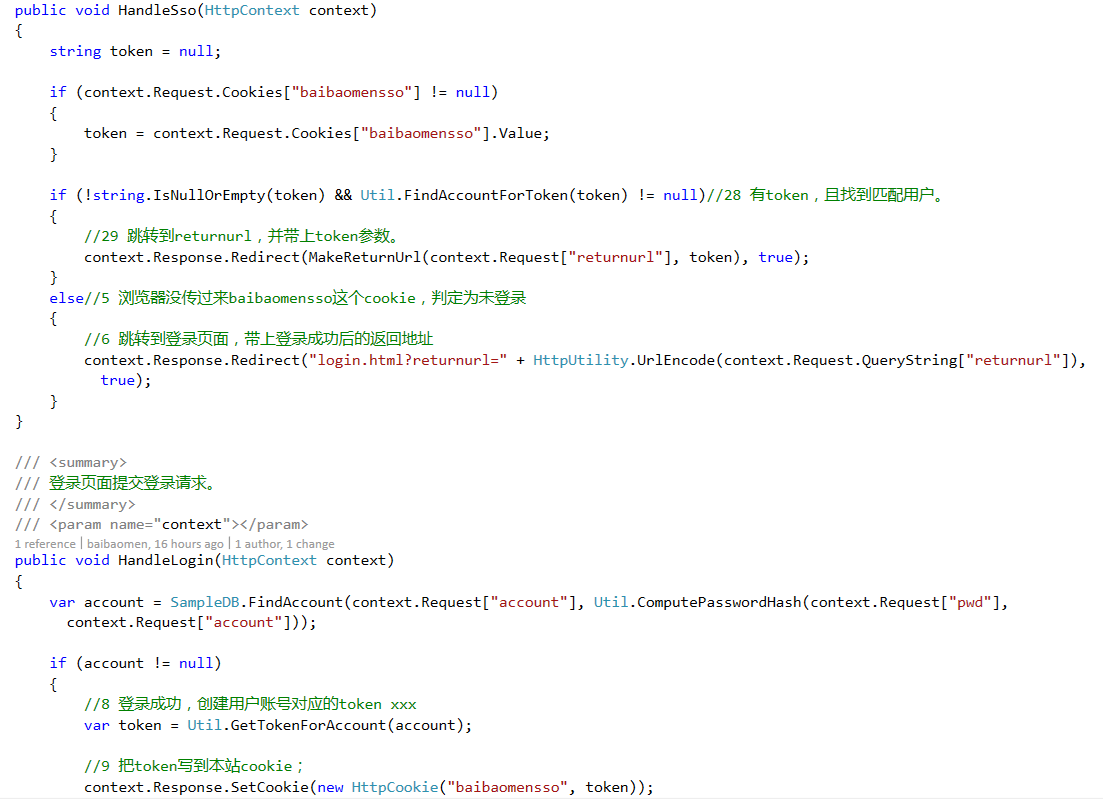Open the "baibaomen, 16 hours ago" CodeLens link
The width and height of the screenshot is (1103, 799).
click(155, 544)
